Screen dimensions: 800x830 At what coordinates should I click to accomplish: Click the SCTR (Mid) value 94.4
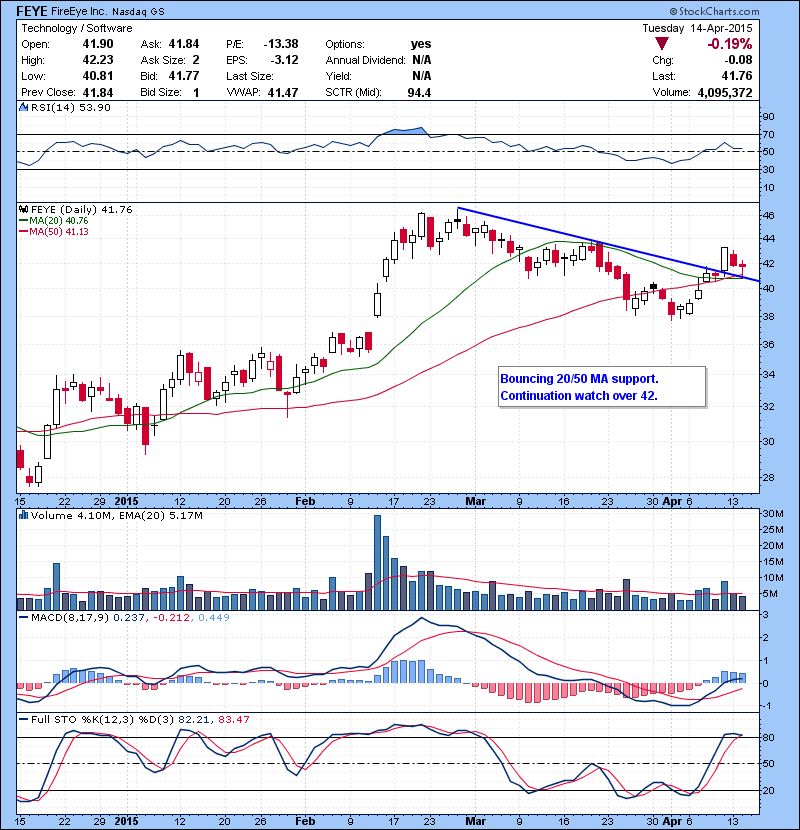tap(419, 92)
